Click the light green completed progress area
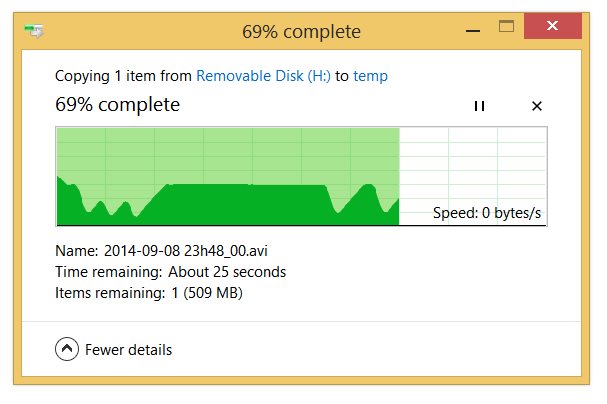 point(228,155)
